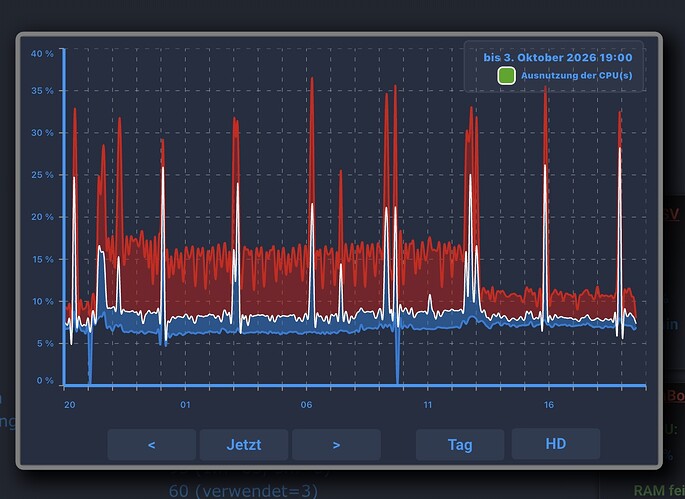The height and width of the screenshot is (499, 685).
Task: Click the '16' hour label on the x-axis
Action: click(549, 405)
